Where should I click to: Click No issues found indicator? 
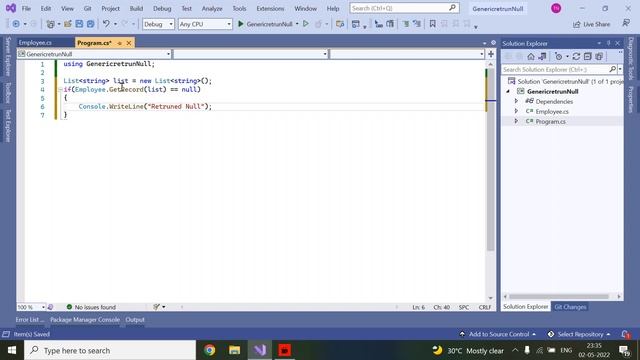91,307
